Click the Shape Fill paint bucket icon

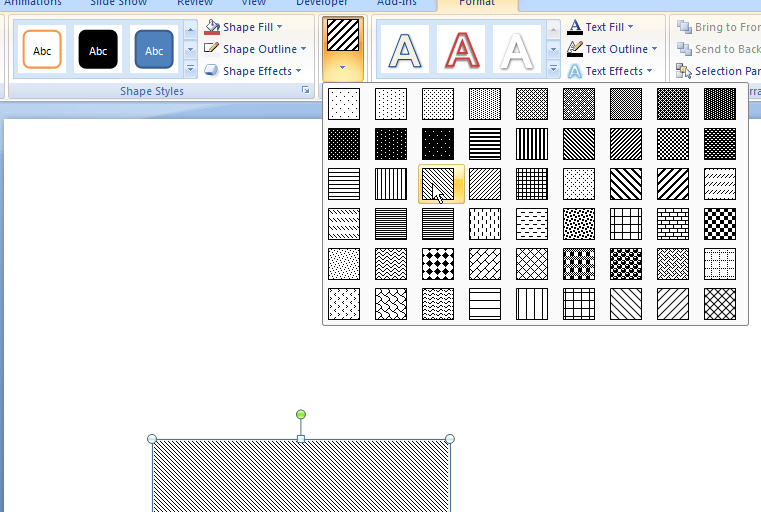pyautogui.click(x=212, y=27)
